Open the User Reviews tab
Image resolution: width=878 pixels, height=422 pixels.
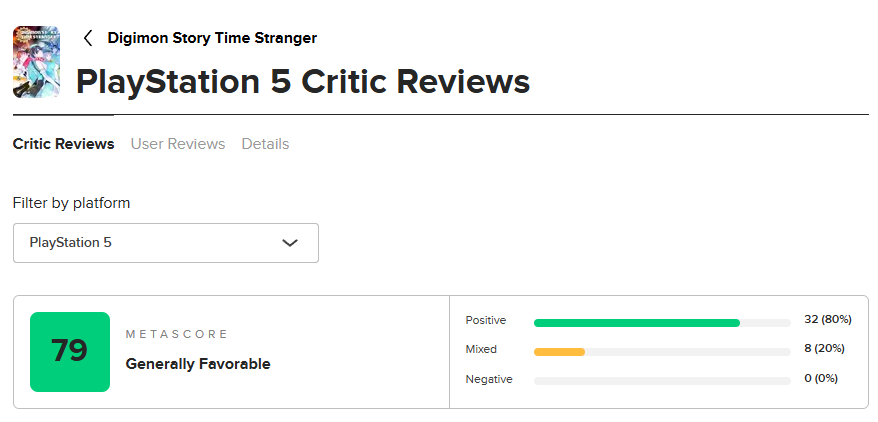click(x=178, y=144)
